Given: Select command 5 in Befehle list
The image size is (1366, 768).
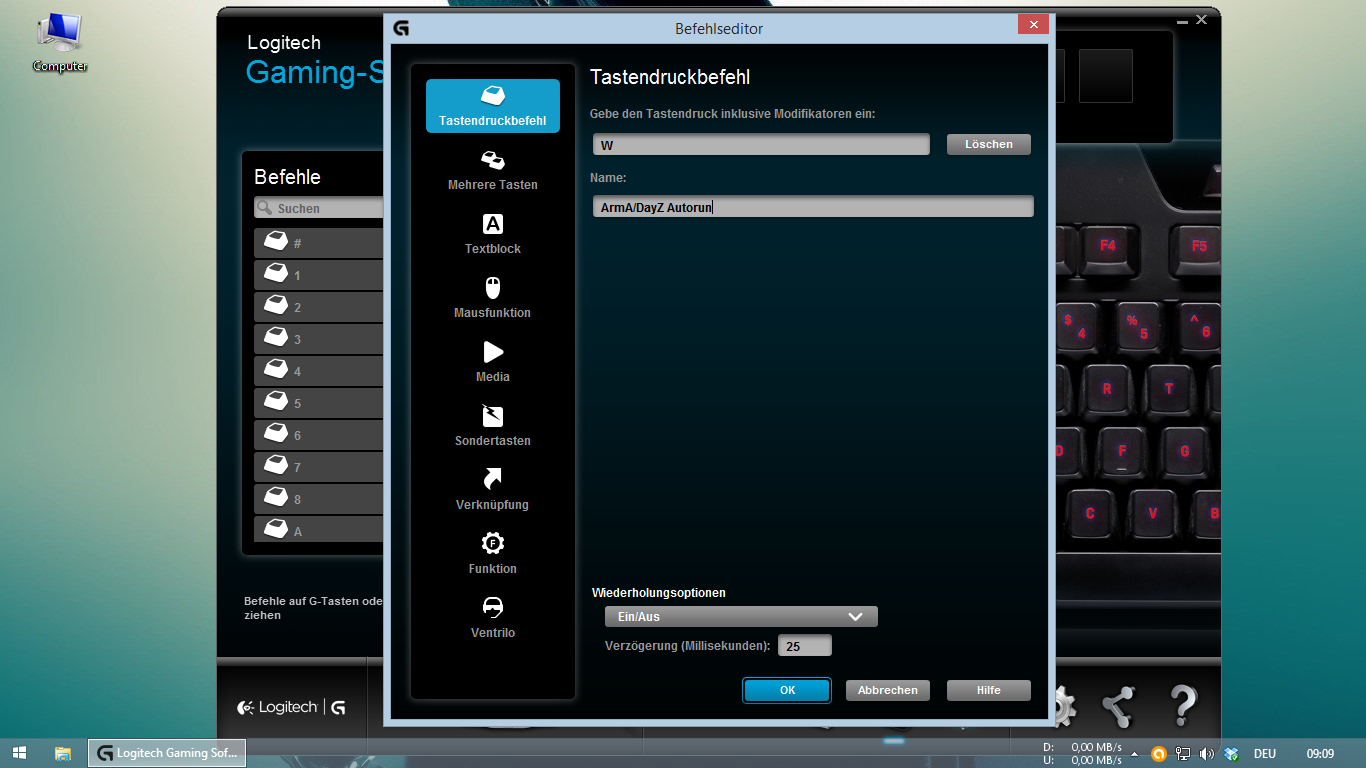Looking at the screenshot, I should point(319,403).
